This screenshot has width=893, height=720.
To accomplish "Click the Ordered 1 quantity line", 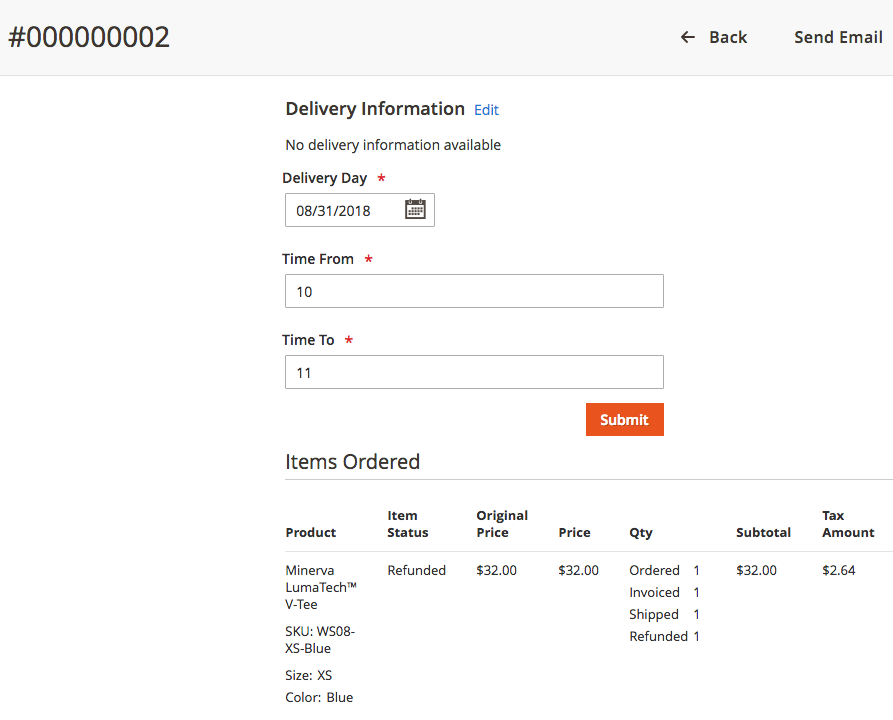I will pos(664,570).
